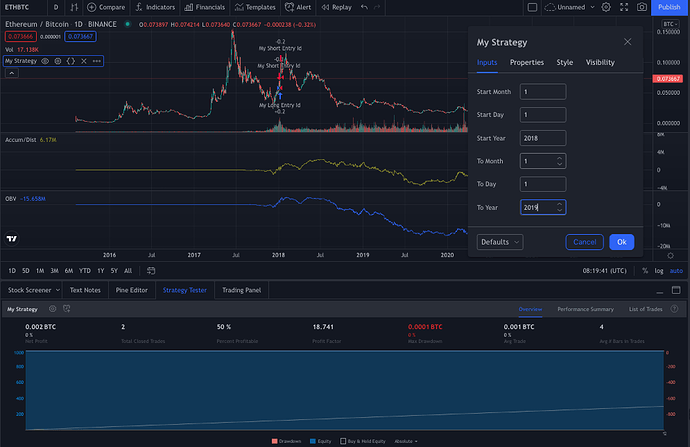Viewport: 690px width, 447px height.
Task: Toggle percent scale mode
Action: pyautogui.click(x=645, y=271)
